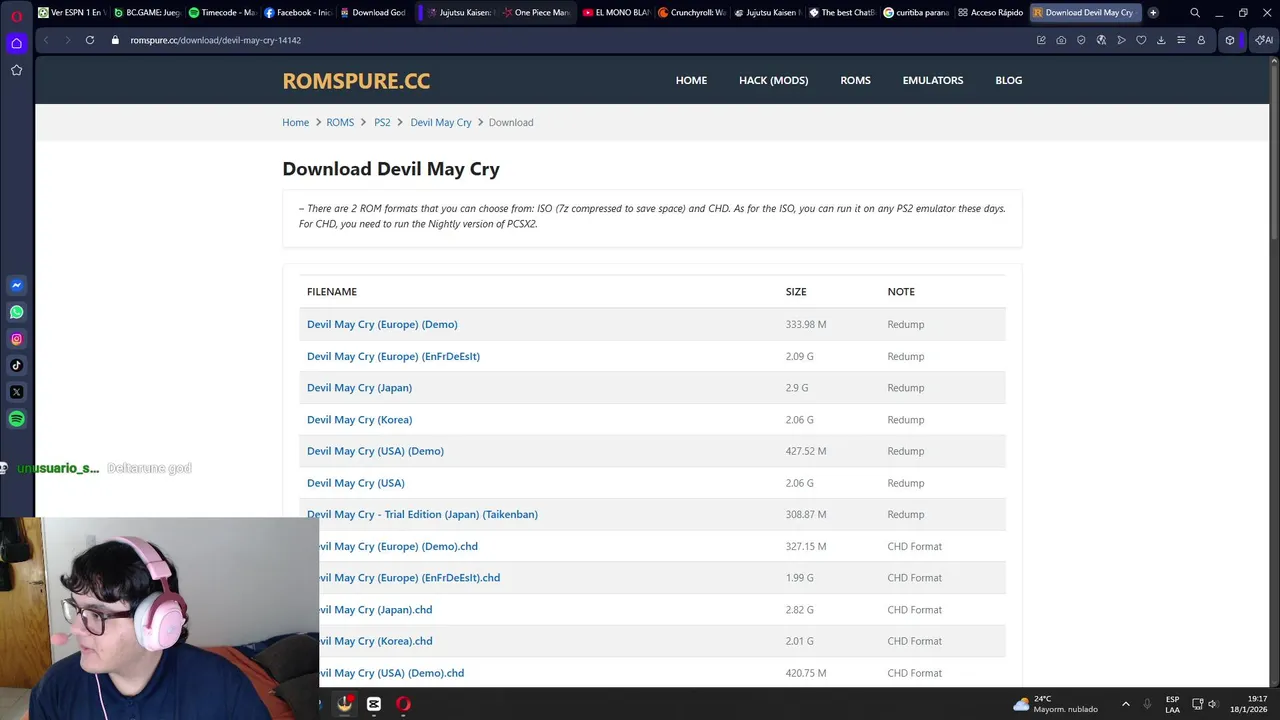Image resolution: width=1280 pixels, height=720 pixels.
Task: Open the easy setup sliders icon
Action: (x=1181, y=40)
